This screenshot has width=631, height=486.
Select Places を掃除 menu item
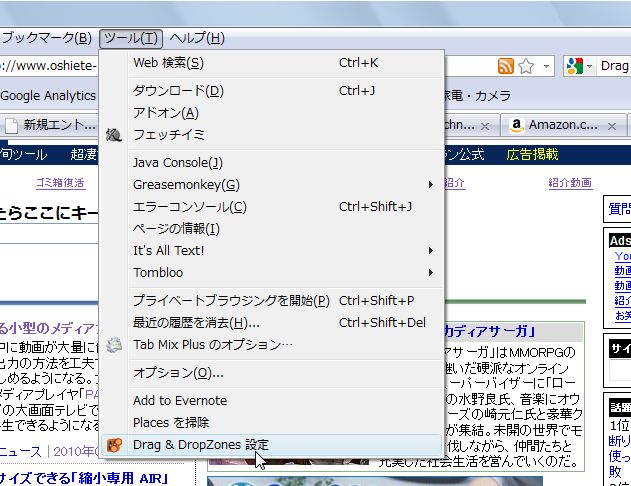pos(272,423)
